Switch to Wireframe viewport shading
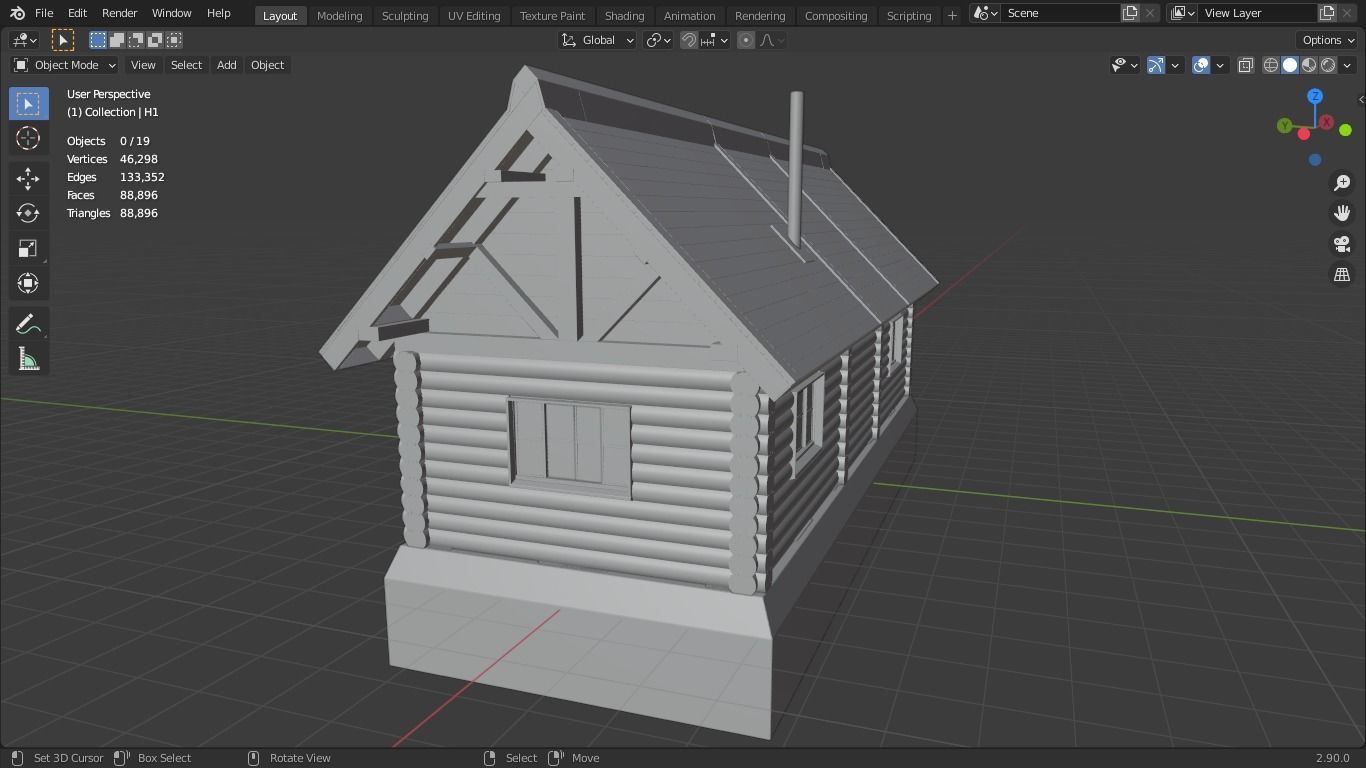 (x=1271, y=65)
